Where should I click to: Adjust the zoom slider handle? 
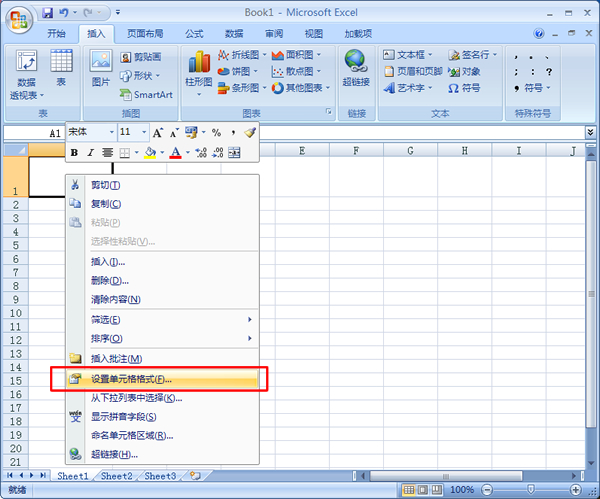531,489
